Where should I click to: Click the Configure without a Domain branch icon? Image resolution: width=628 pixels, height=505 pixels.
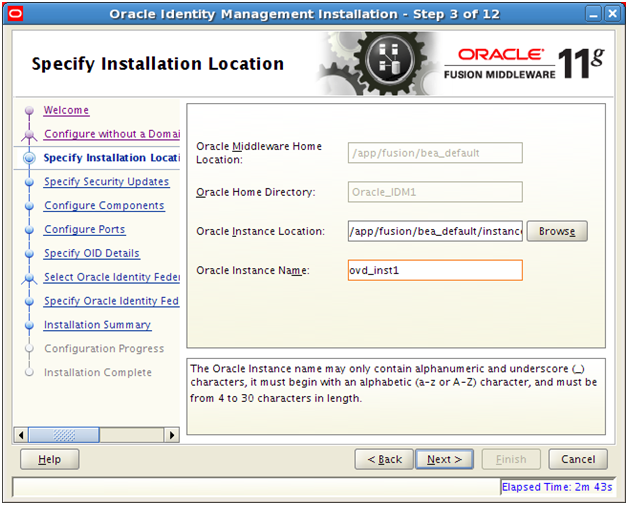(29, 135)
